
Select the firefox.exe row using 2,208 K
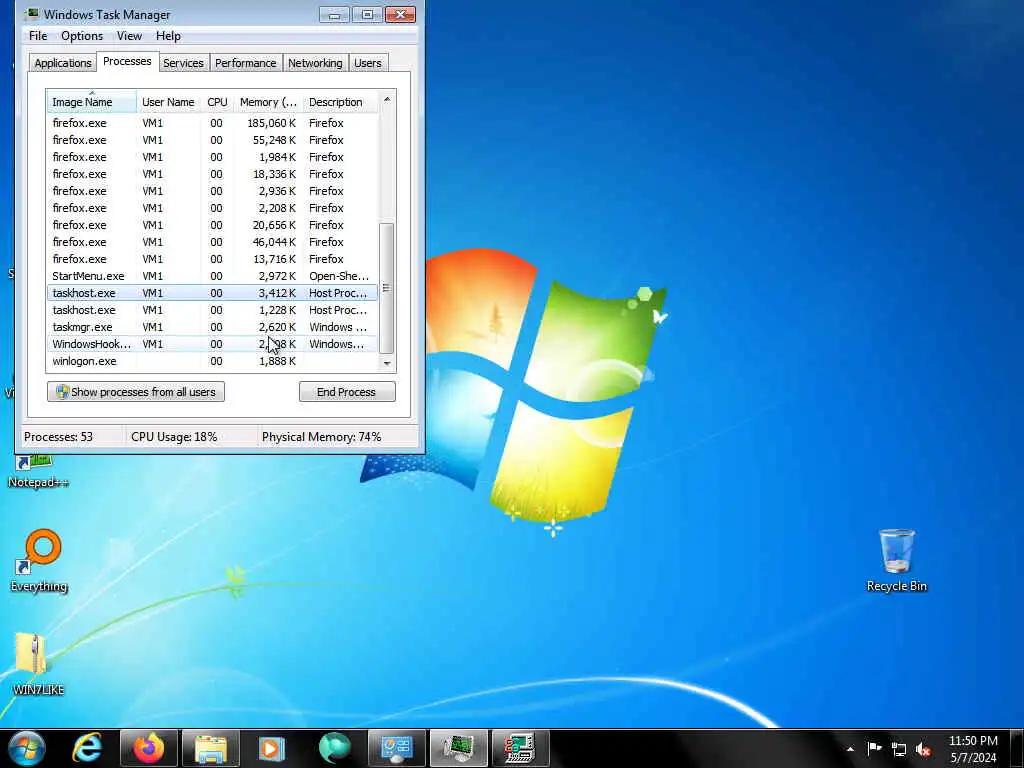point(213,208)
